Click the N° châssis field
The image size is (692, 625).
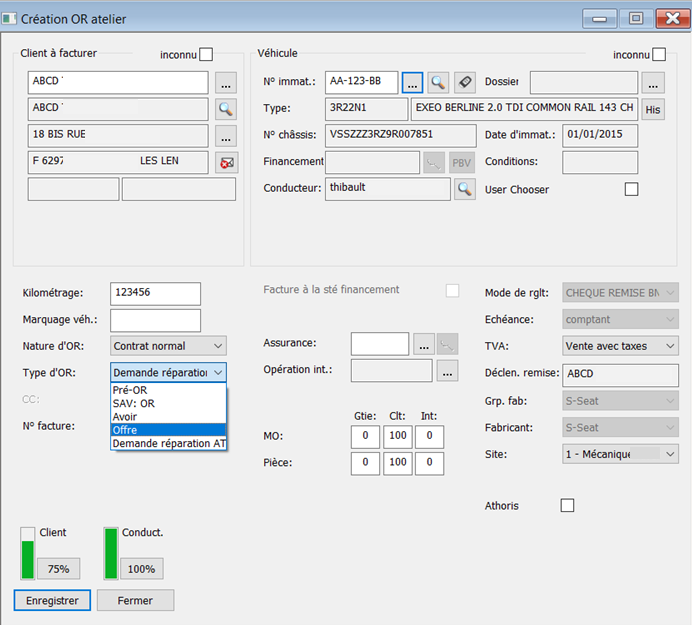(401, 136)
